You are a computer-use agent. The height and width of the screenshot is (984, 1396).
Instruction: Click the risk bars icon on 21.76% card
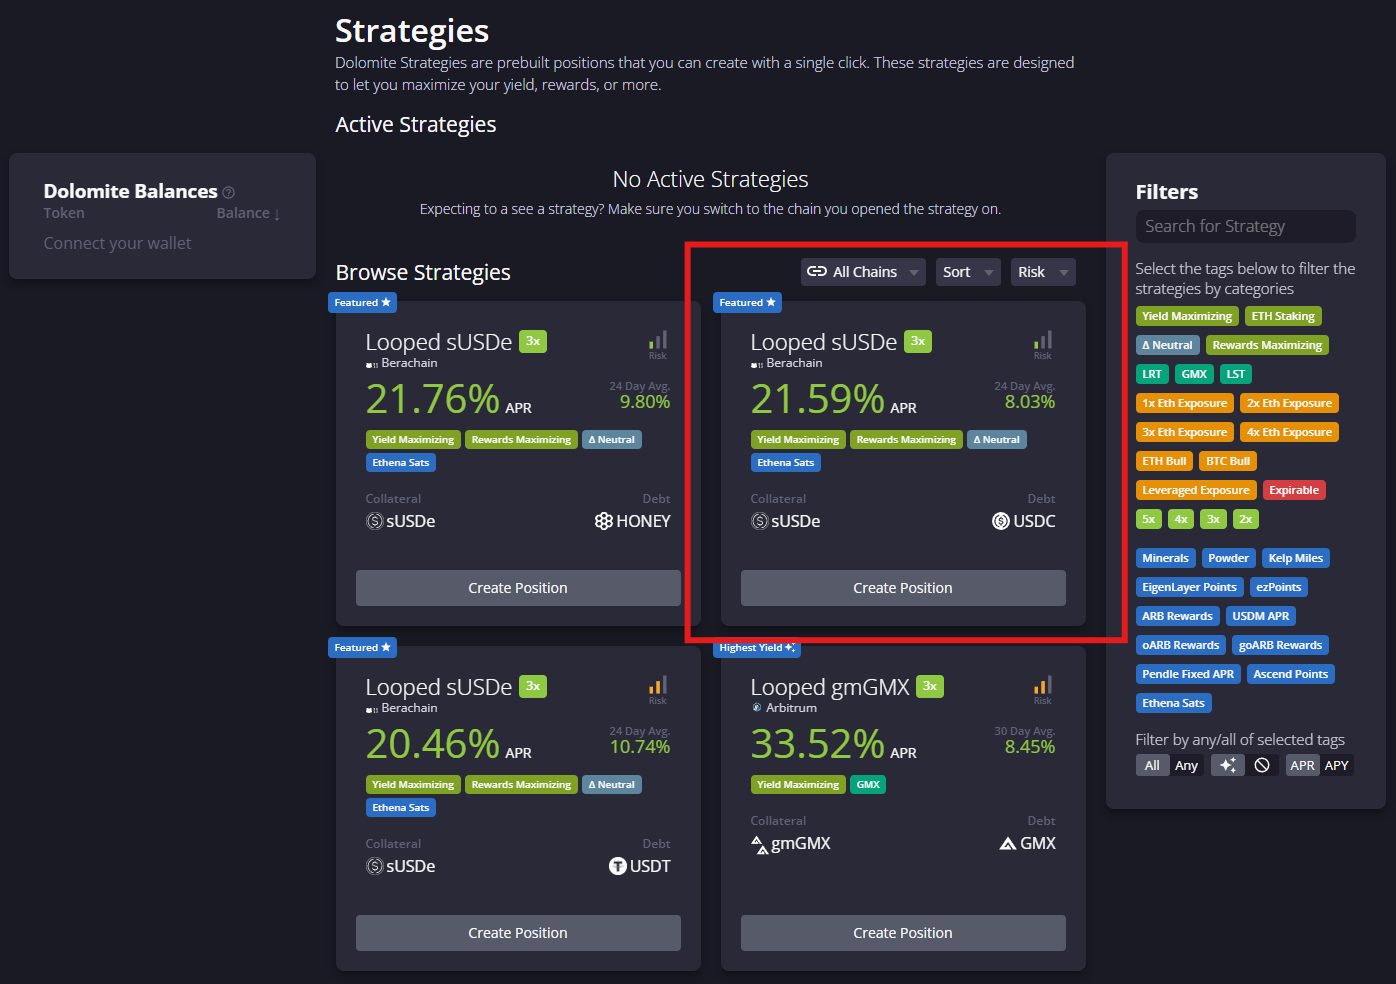point(657,340)
